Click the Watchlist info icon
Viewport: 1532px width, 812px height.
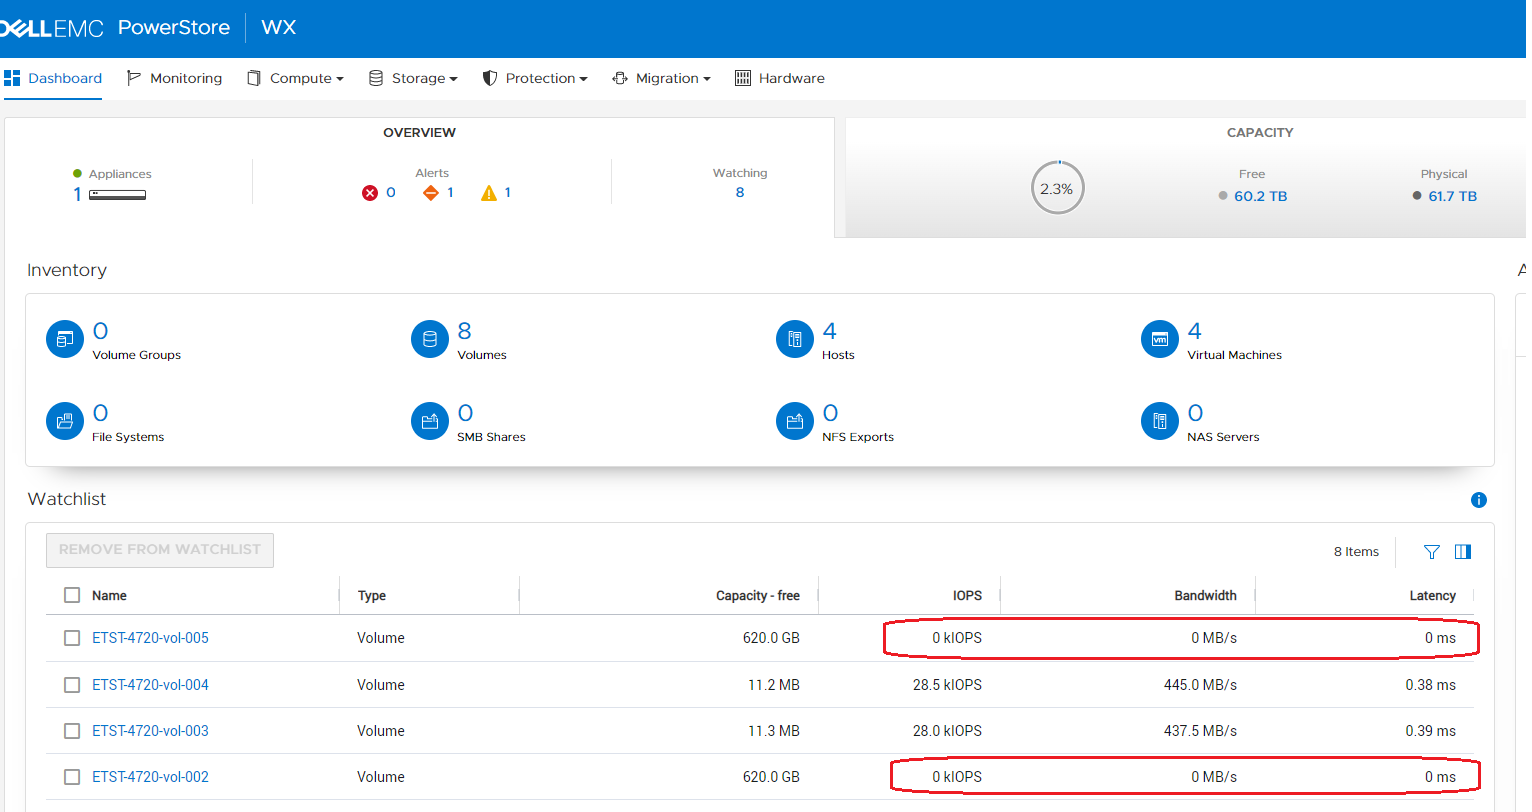point(1479,500)
